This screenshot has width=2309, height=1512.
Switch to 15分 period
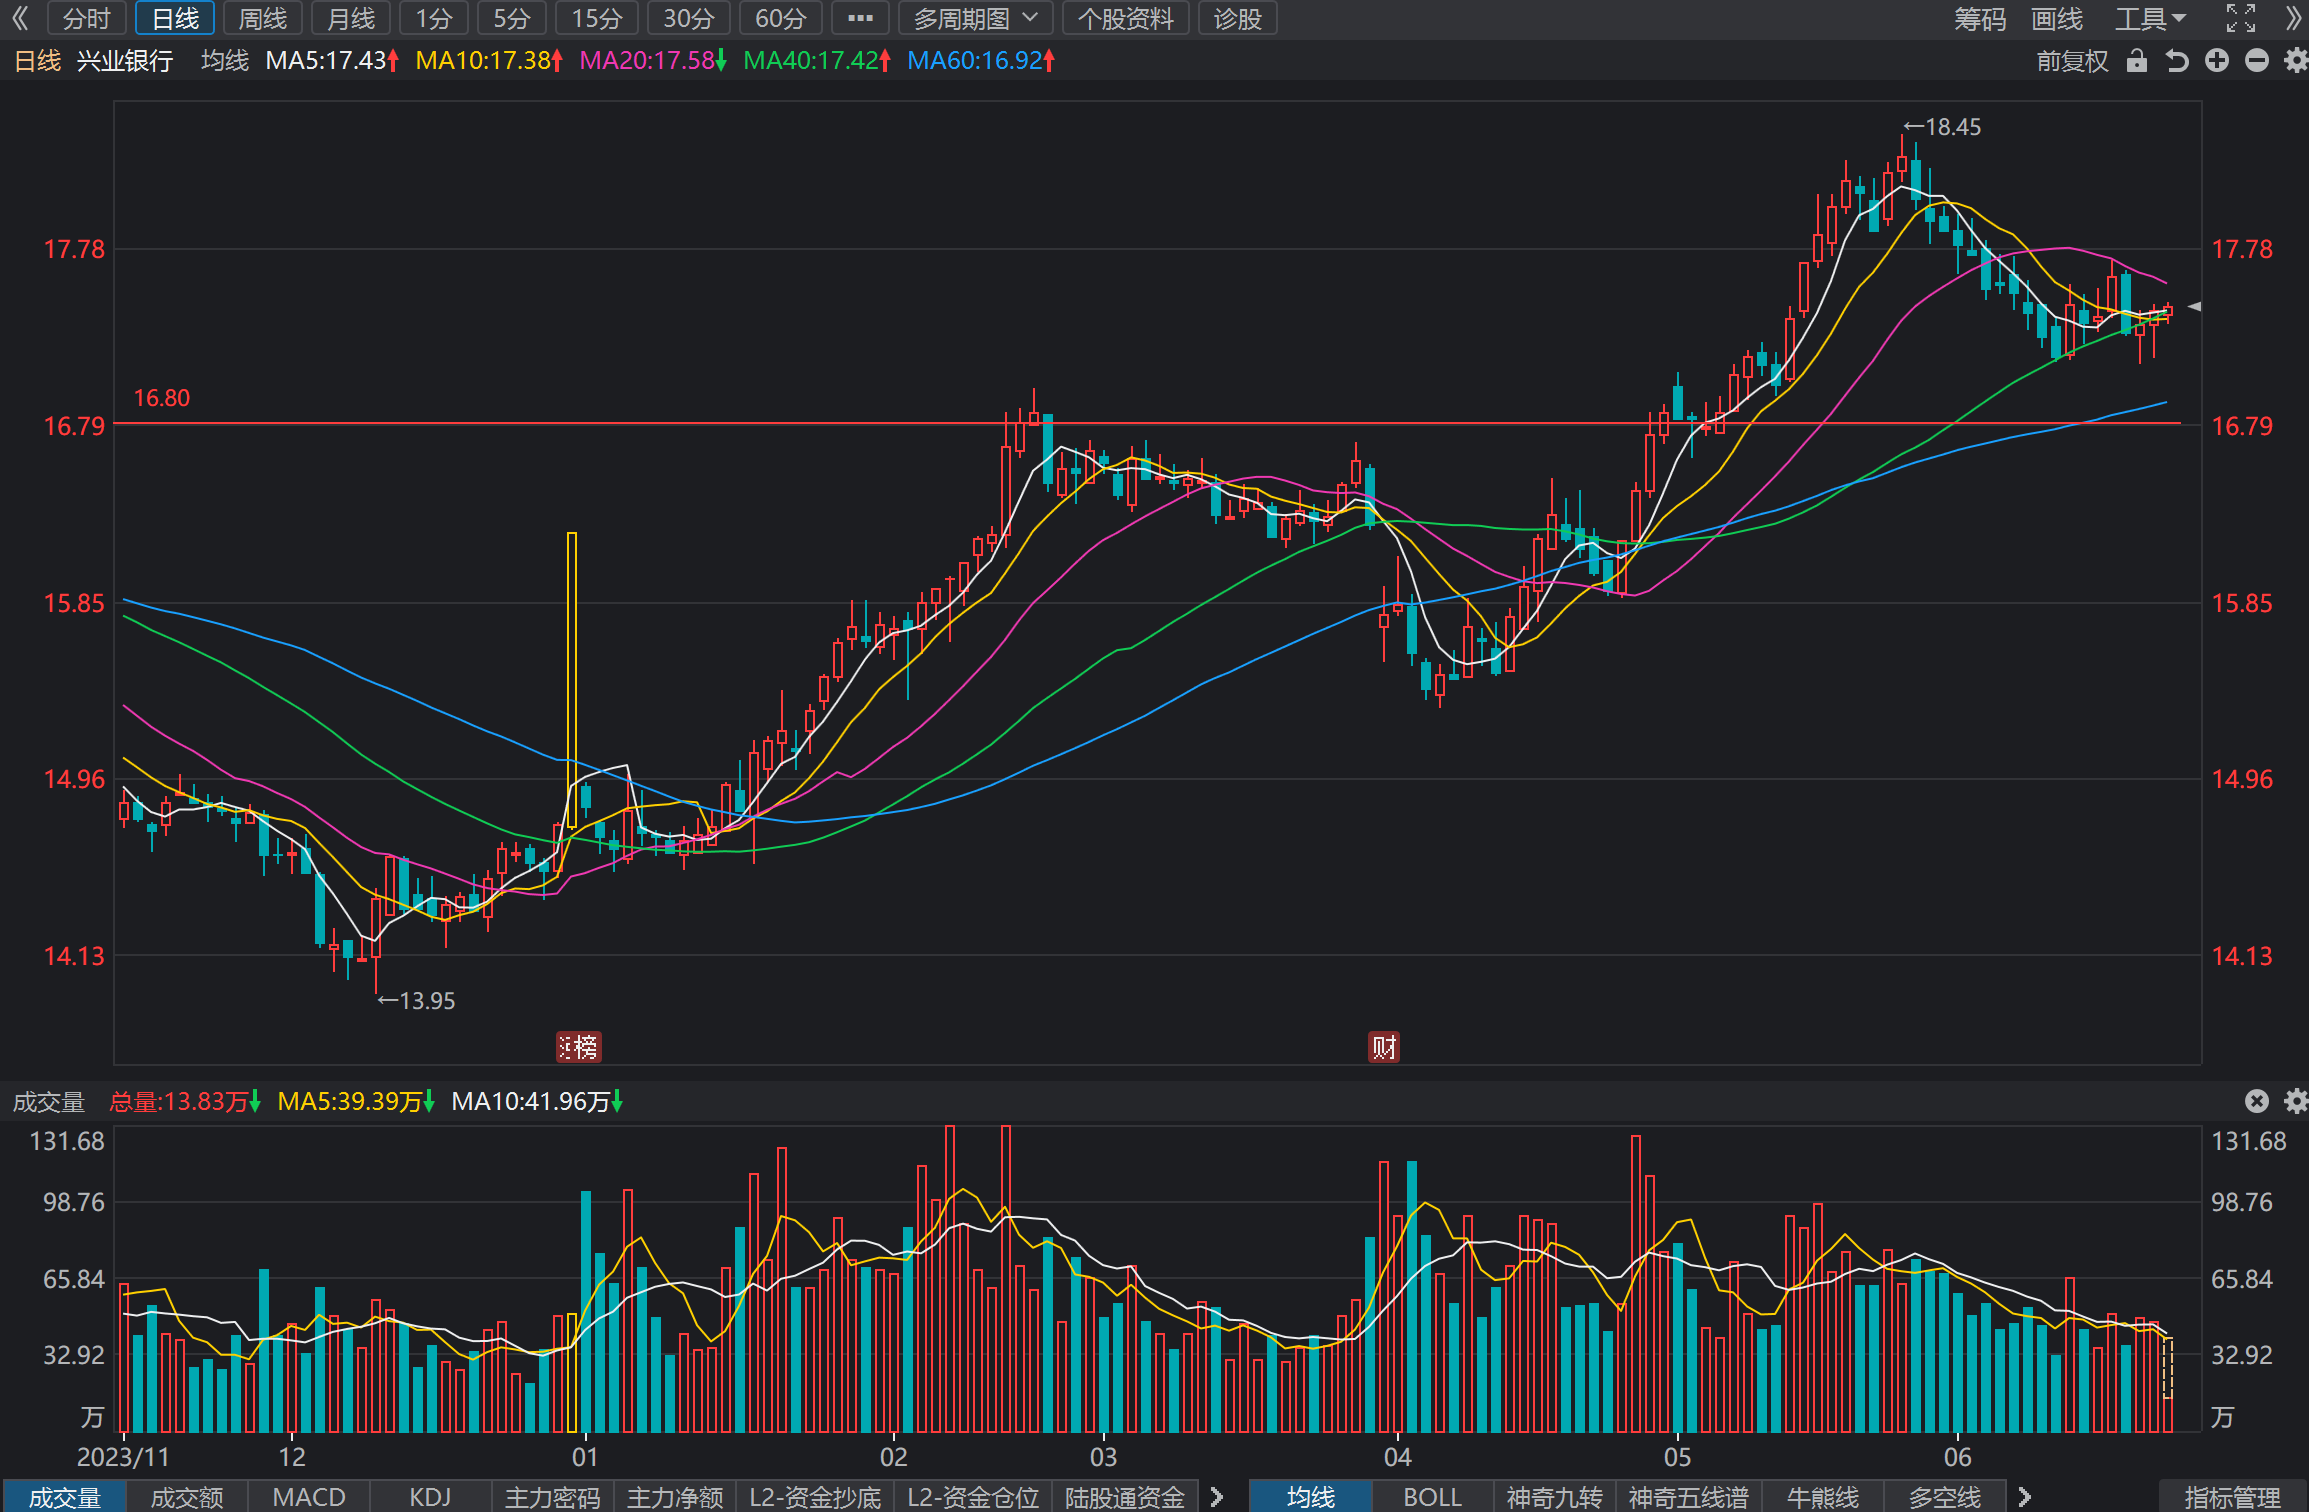(597, 18)
